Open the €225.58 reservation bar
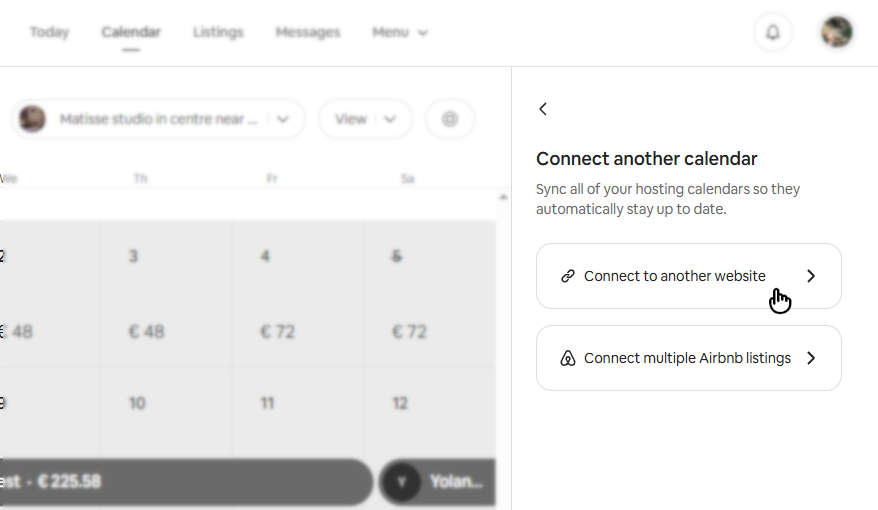 point(180,482)
